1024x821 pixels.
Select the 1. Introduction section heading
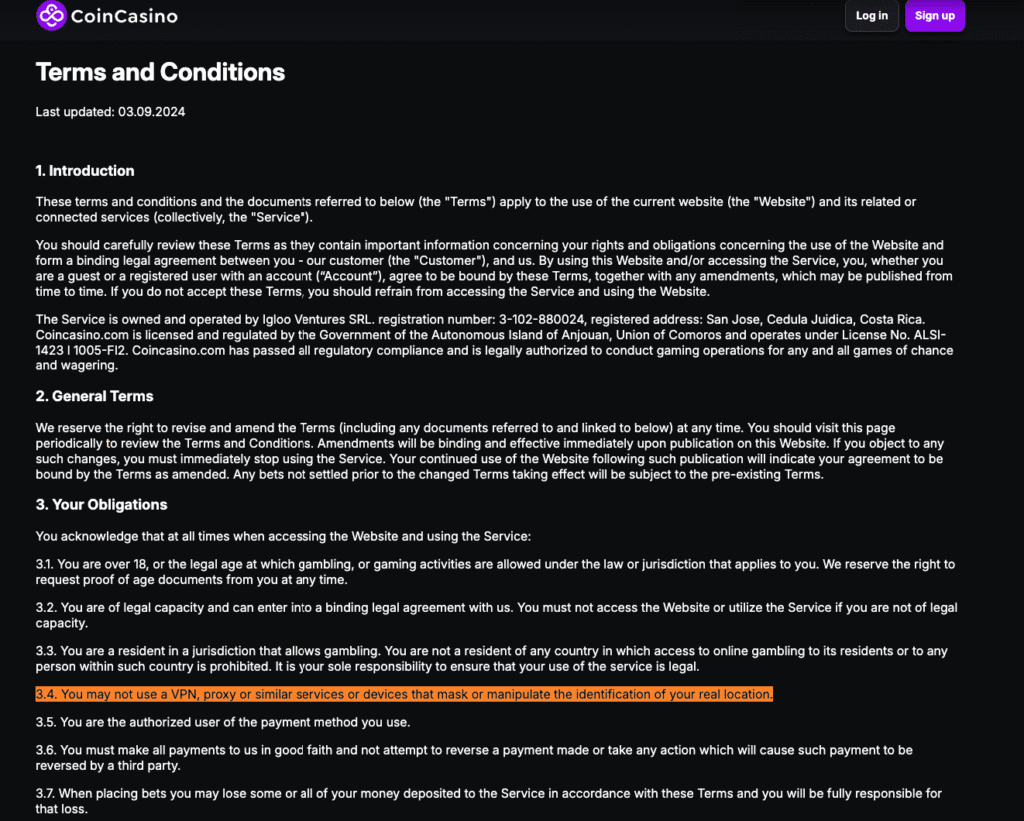click(85, 171)
